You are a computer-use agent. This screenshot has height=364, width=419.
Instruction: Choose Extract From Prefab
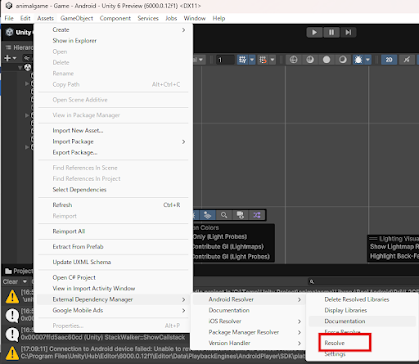[x=113, y=247]
